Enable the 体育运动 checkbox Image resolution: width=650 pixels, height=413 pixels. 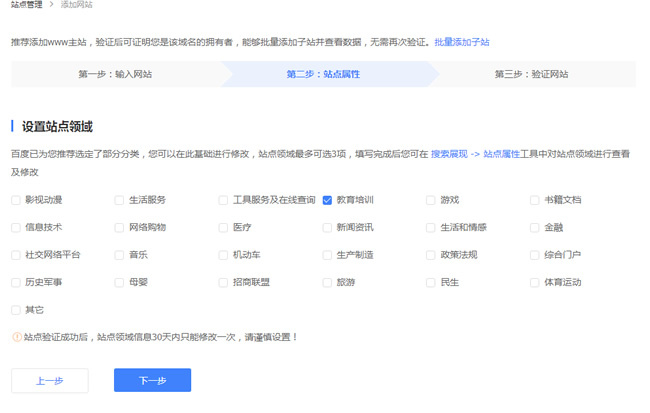tap(535, 282)
